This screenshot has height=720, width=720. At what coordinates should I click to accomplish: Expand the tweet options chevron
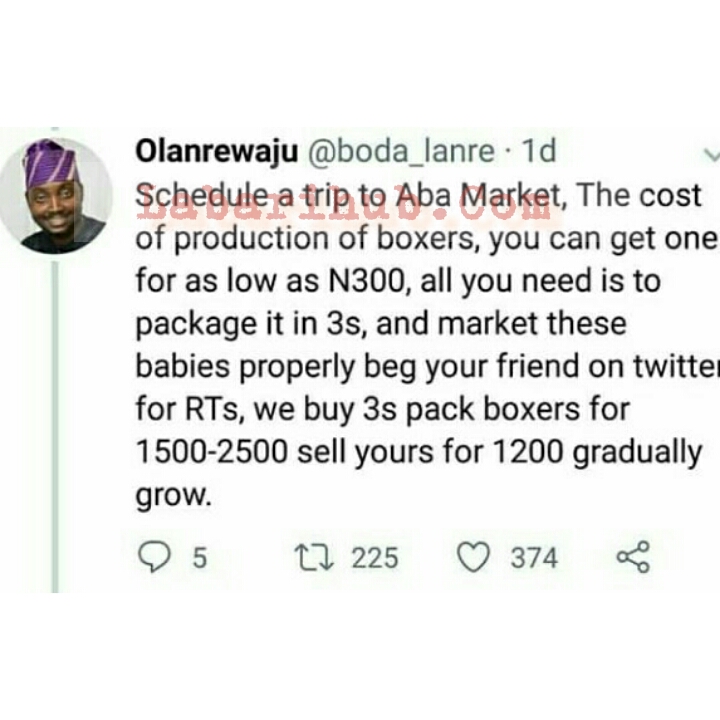712,156
